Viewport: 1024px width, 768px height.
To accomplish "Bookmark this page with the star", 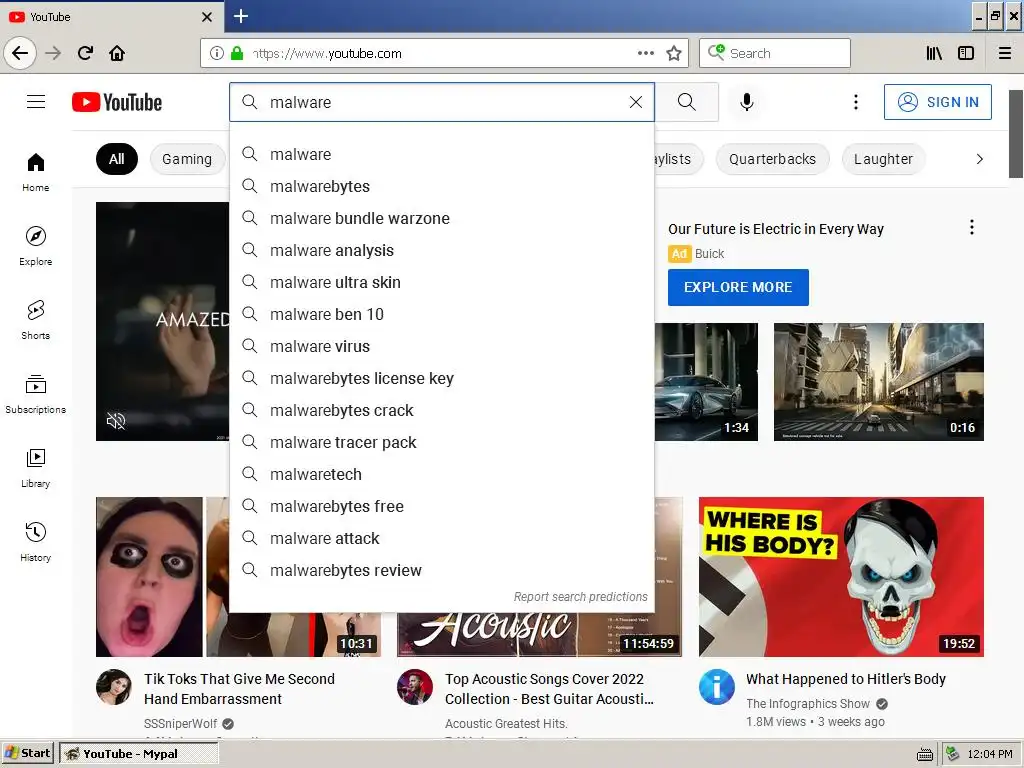I will [x=673, y=53].
